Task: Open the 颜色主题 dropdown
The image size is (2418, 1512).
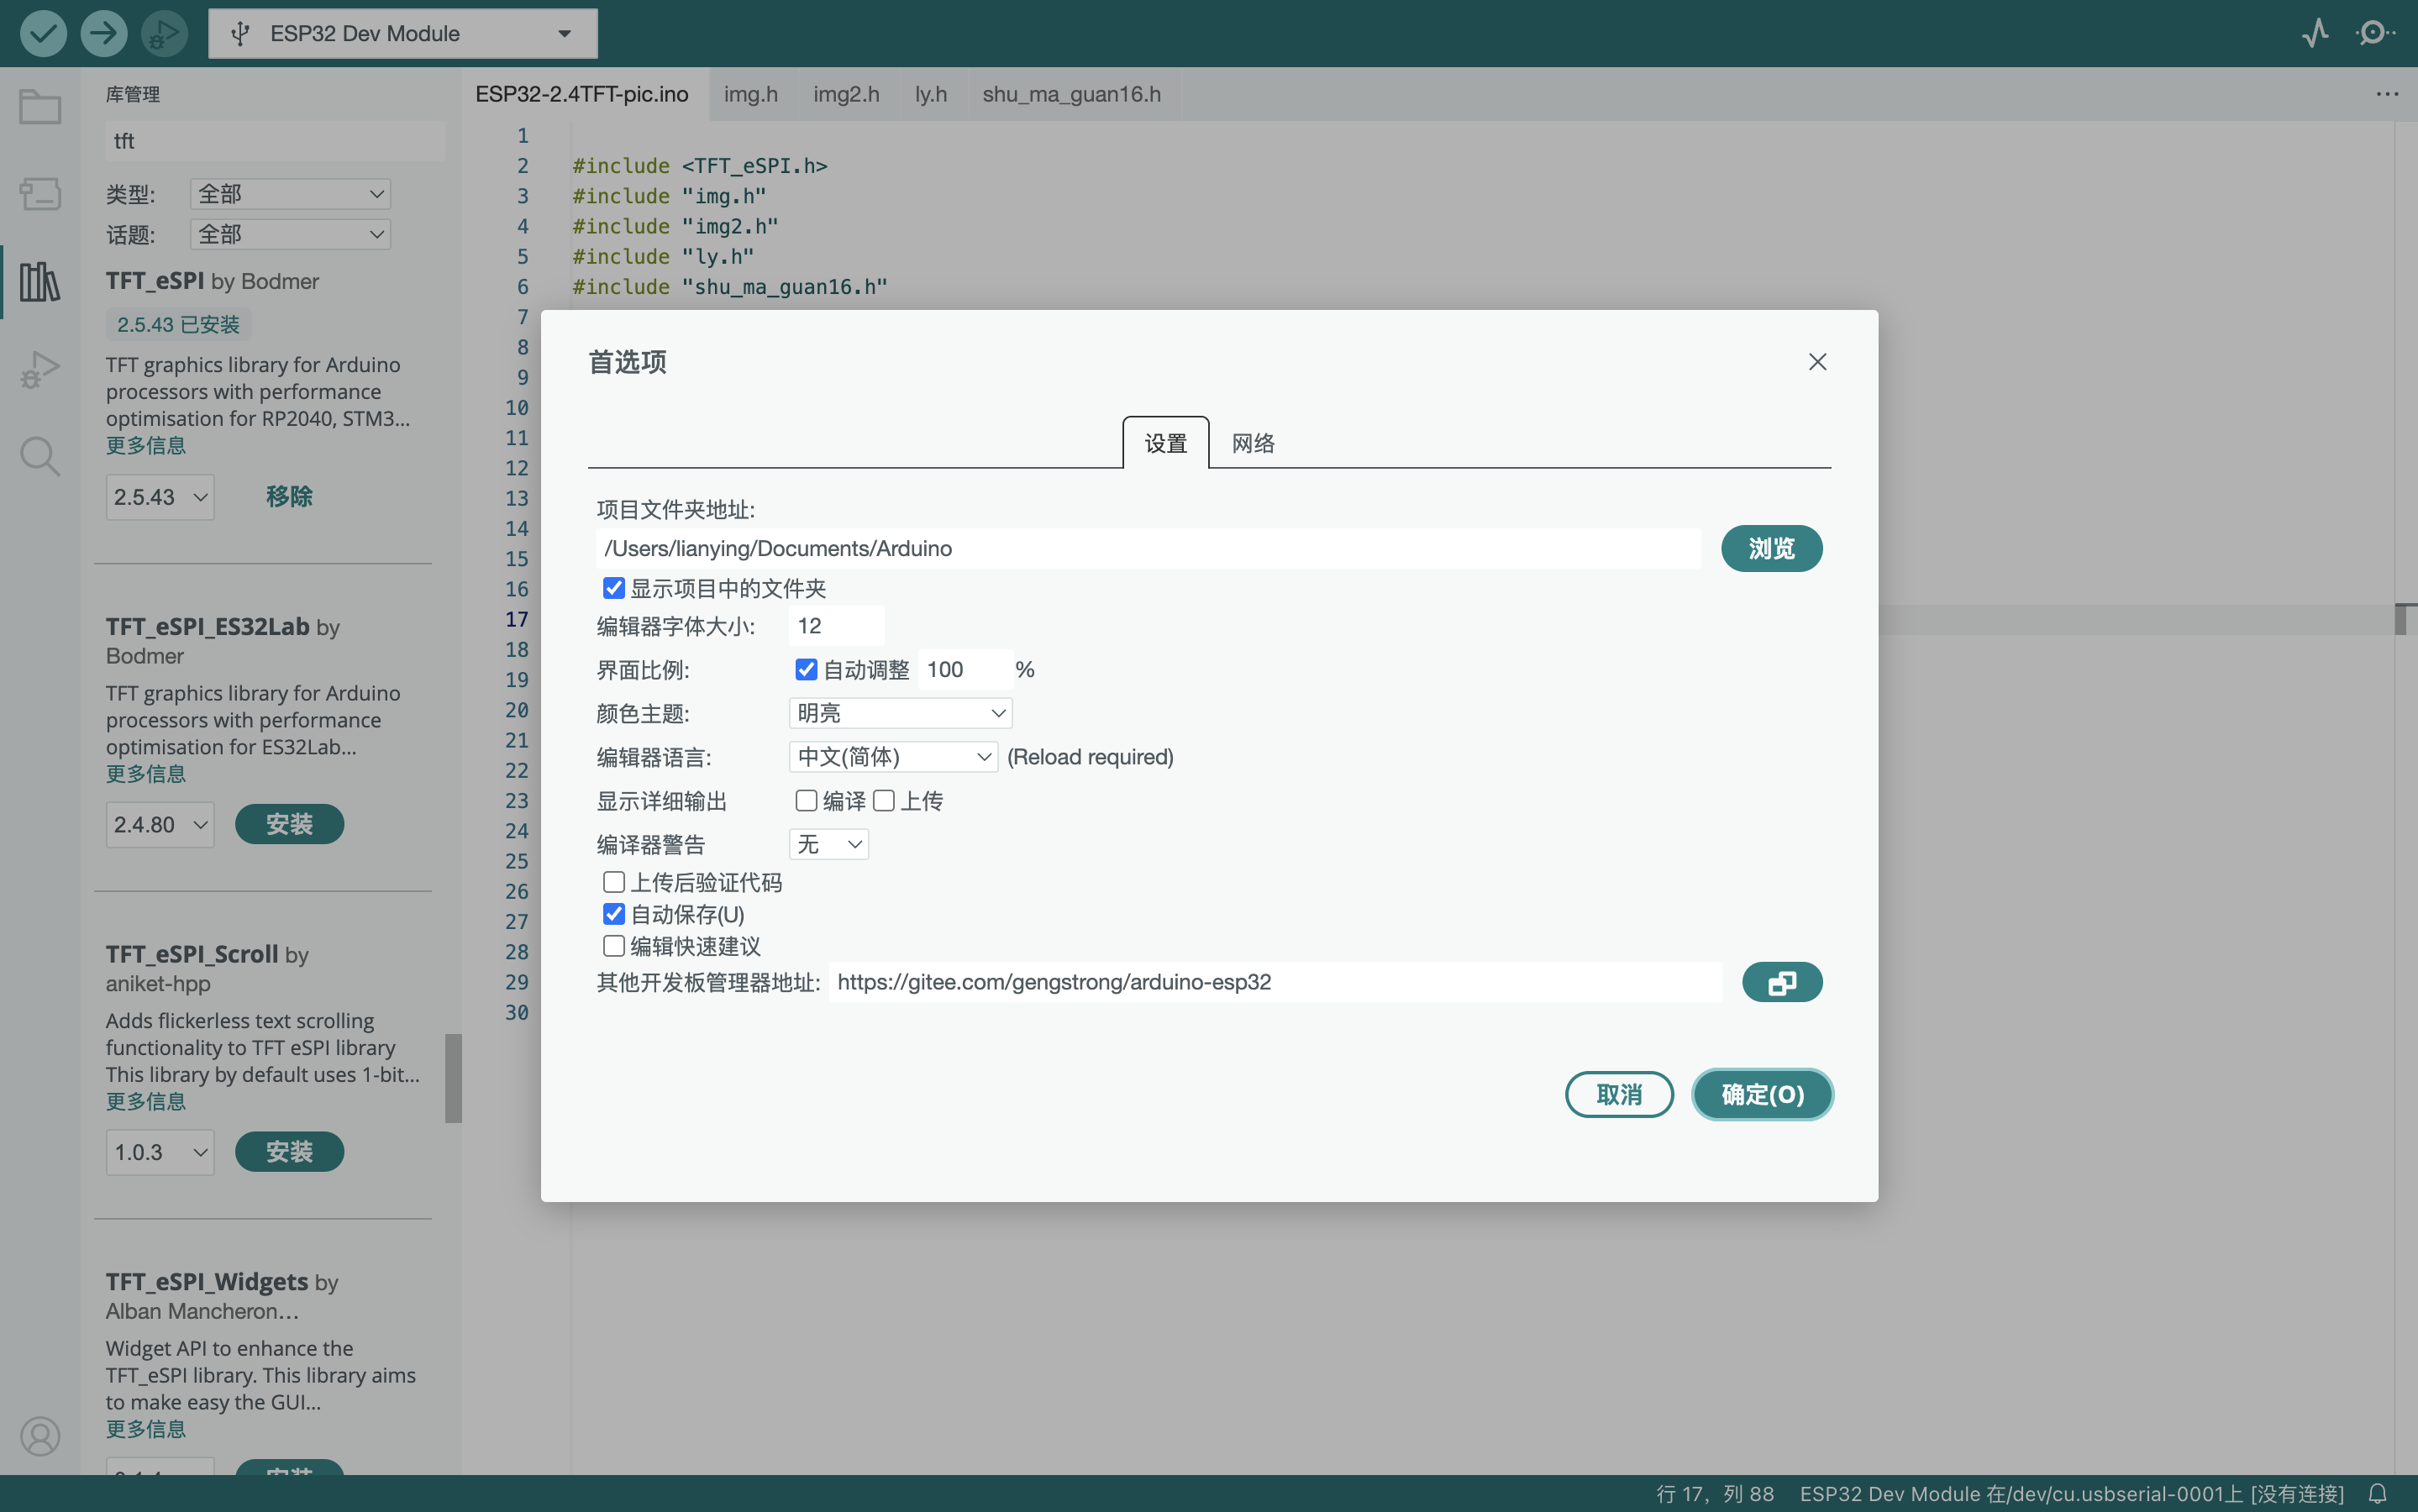Action: pos(900,713)
